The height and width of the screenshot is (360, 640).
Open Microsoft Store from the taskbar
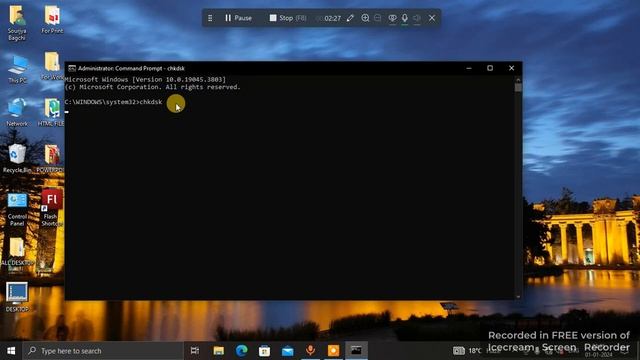point(264,351)
